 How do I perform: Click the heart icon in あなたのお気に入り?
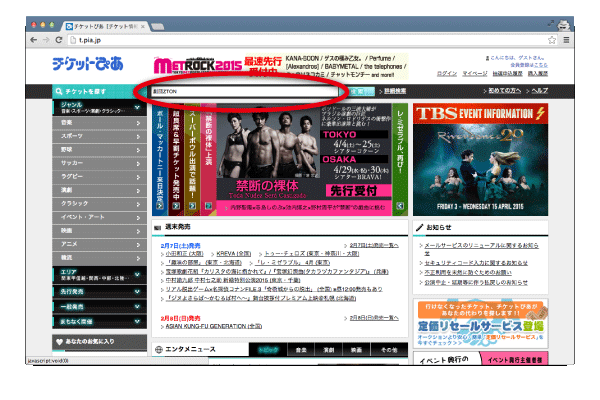coord(59,342)
